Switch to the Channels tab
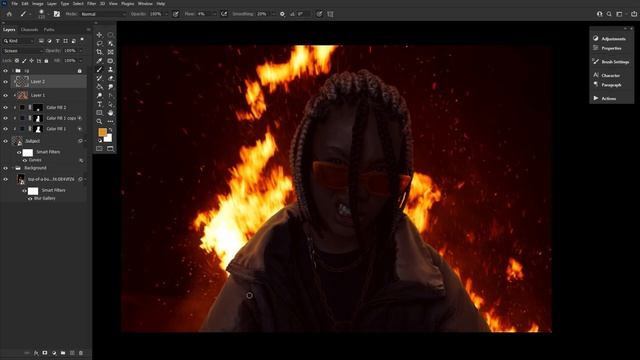 pyautogui.click(x=29, y=30)
